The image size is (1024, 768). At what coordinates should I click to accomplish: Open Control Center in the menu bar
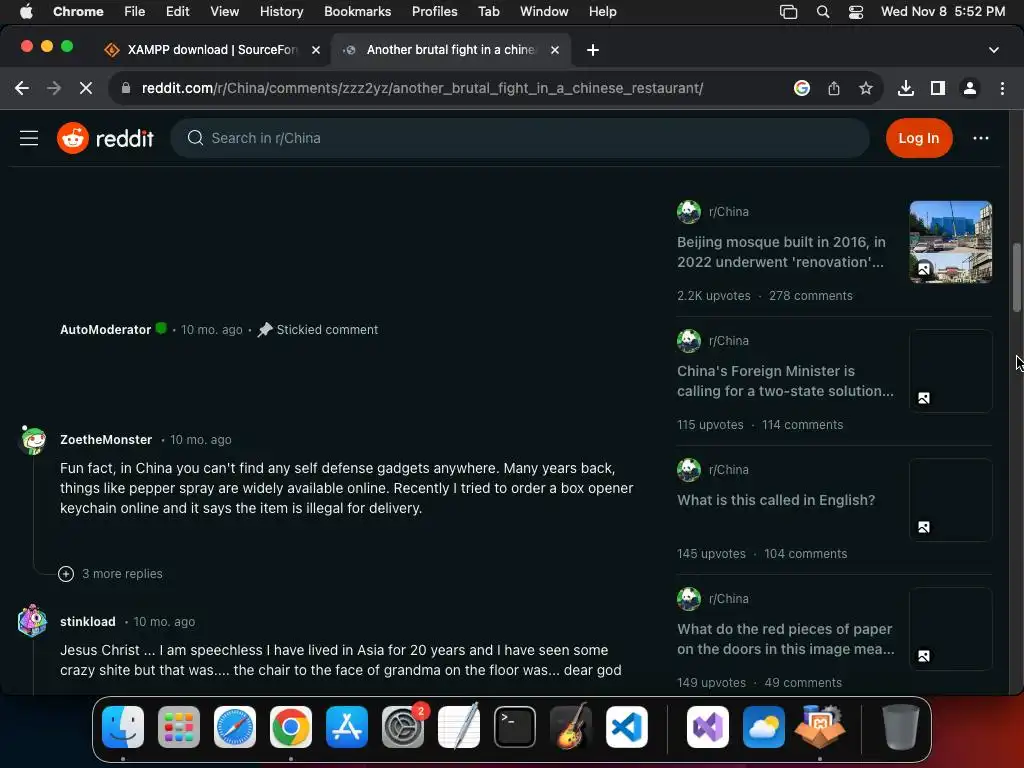pos(856,11)
